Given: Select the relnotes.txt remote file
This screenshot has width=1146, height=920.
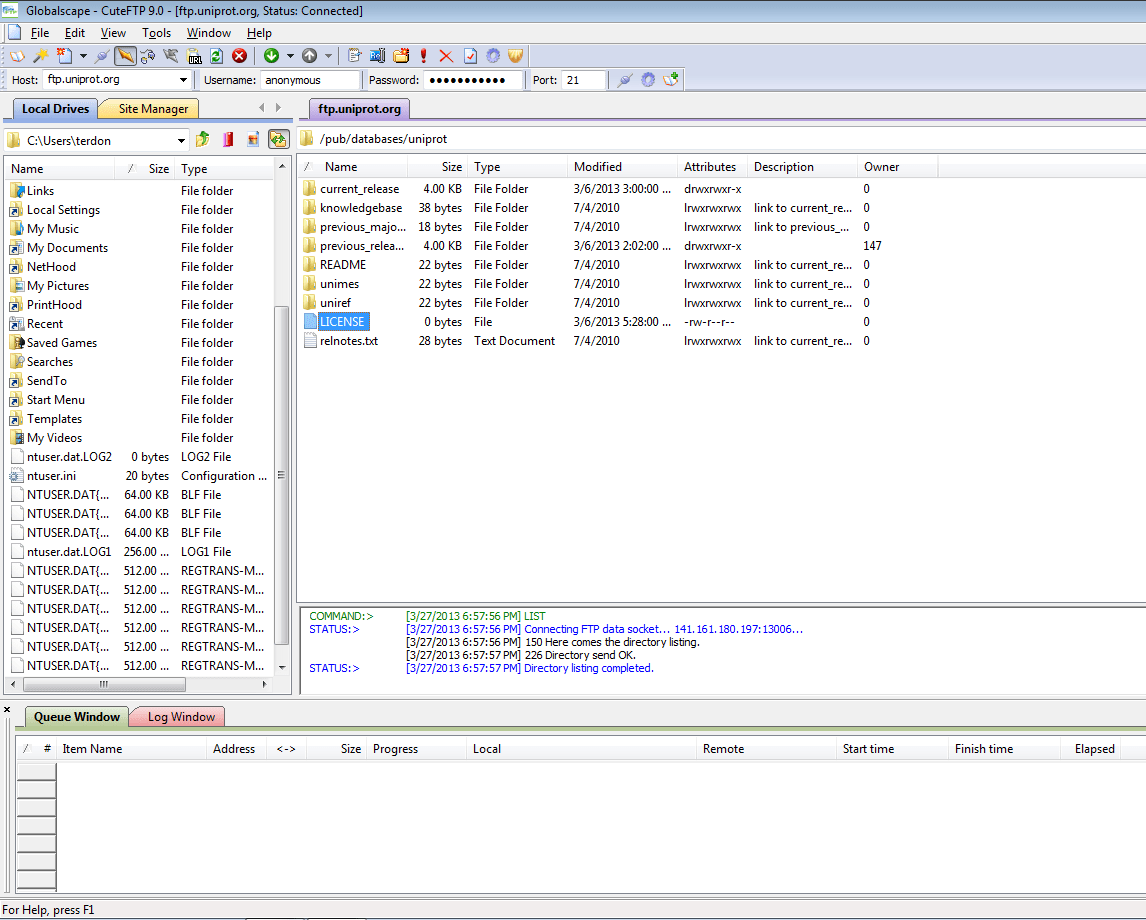Looking at the screenshot, I should 349,341.
